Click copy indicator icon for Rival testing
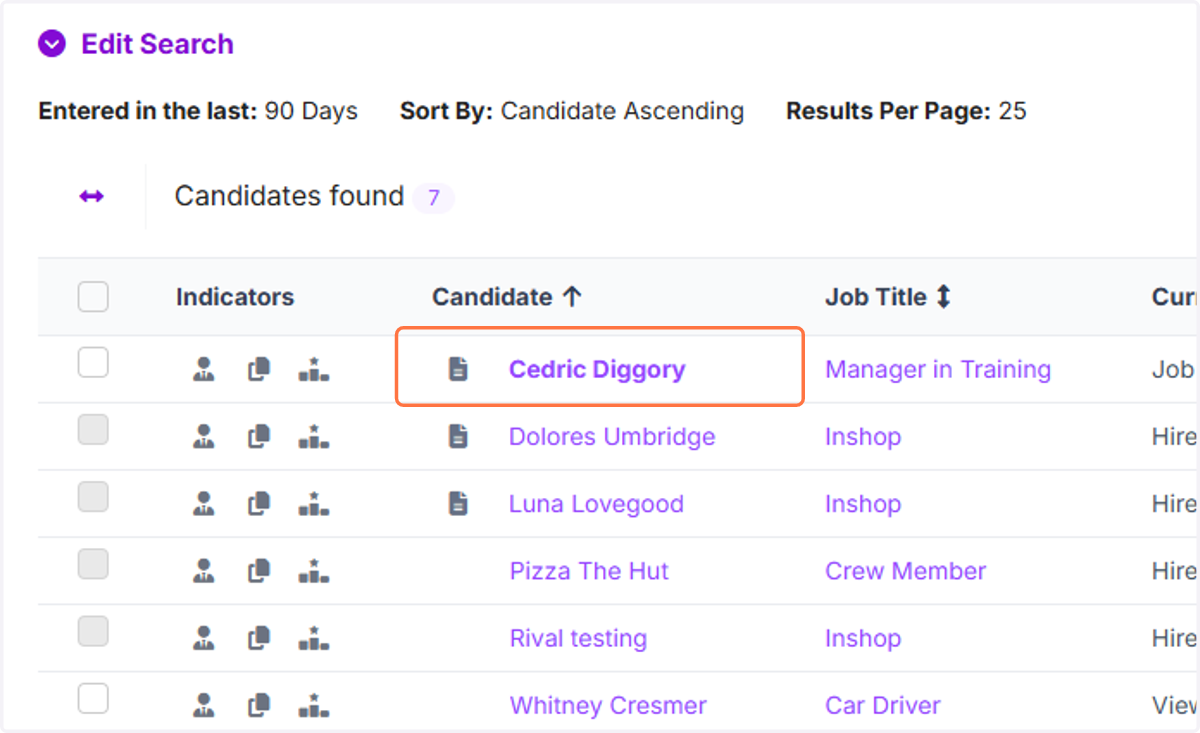The image size is (1200, 733). [x=259, y=638]
